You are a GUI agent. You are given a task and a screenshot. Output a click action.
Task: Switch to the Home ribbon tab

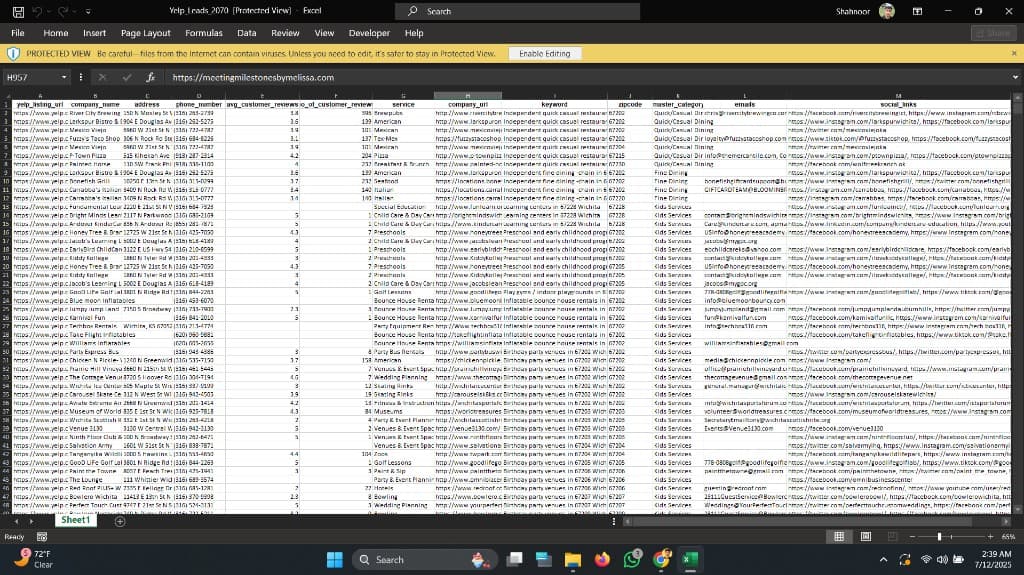point(56,33)
